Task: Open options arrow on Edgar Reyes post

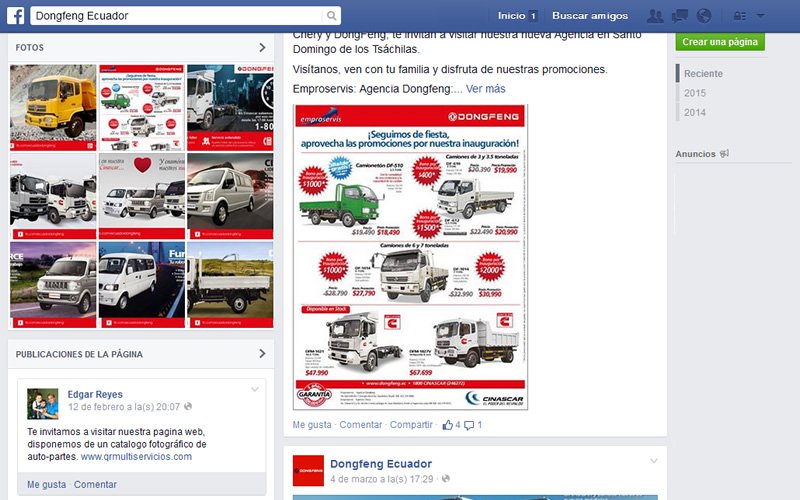Action: 255,389
